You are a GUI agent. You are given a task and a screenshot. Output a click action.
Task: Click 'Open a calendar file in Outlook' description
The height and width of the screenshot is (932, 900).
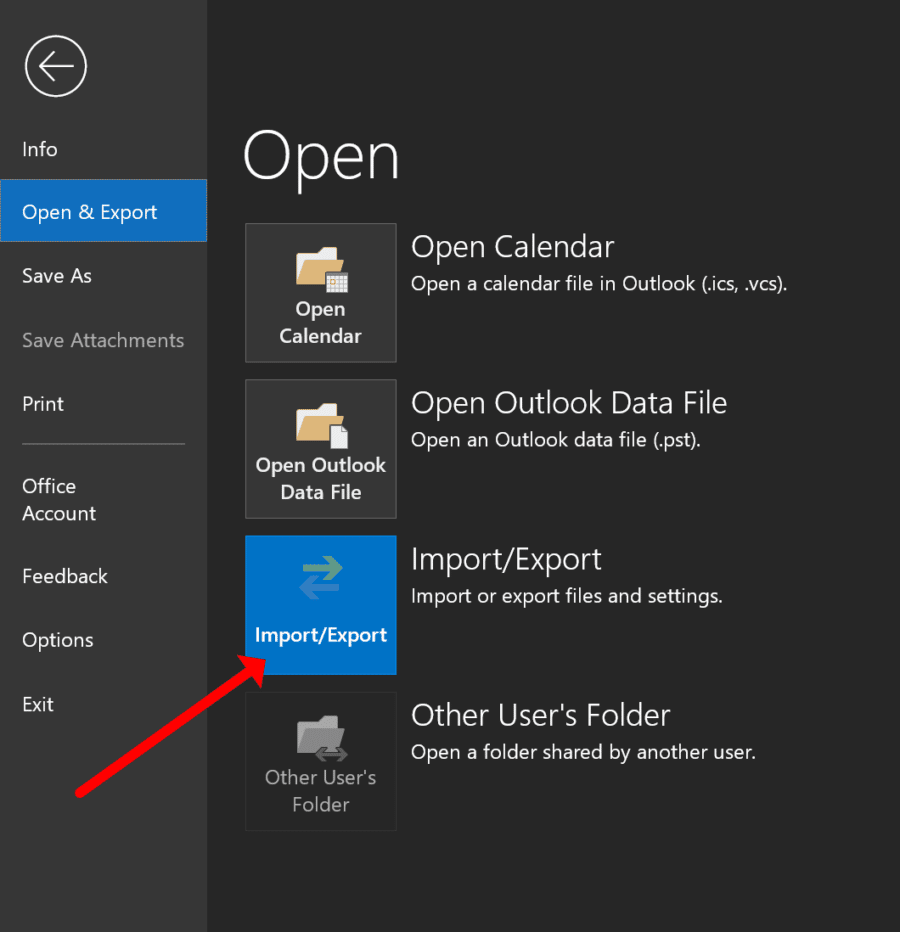[x=599, y=284]
